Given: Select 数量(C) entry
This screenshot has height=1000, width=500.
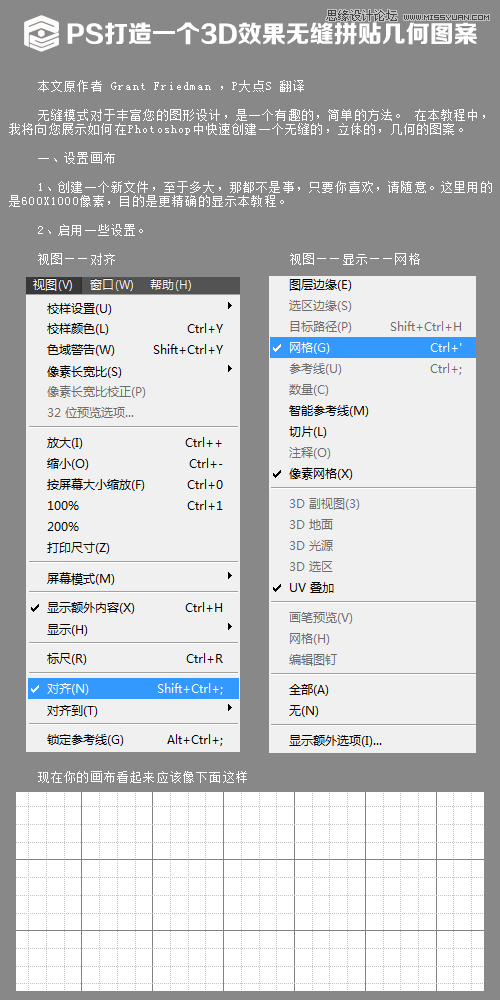Looking at the screenshot, I should tap(372, 390).
